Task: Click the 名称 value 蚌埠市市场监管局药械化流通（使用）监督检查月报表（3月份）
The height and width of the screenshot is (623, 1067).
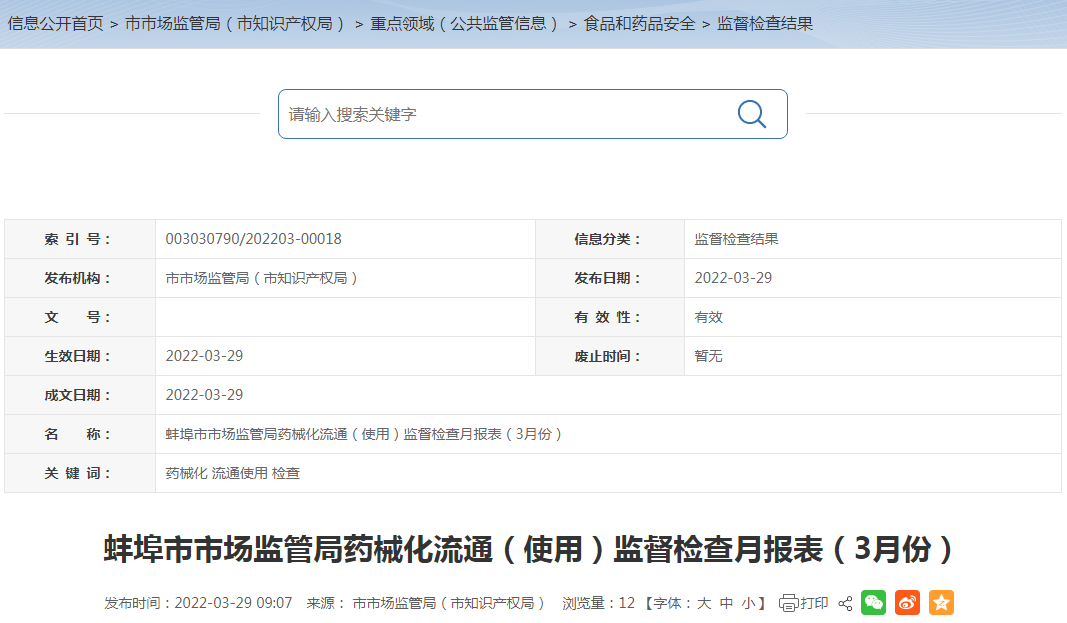Action: (x=364, y=434)
